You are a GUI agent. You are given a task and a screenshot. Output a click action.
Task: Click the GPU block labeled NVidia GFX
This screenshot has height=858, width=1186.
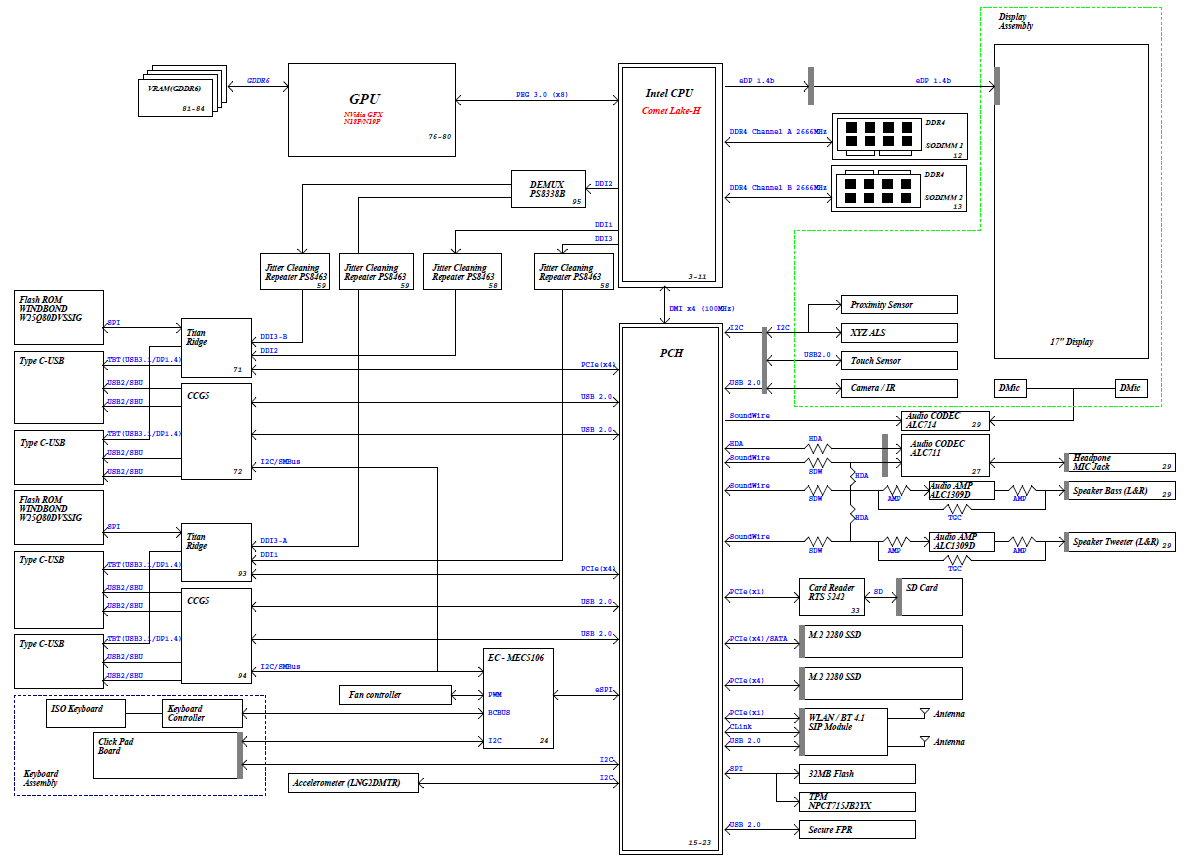[x=372, y=109]
